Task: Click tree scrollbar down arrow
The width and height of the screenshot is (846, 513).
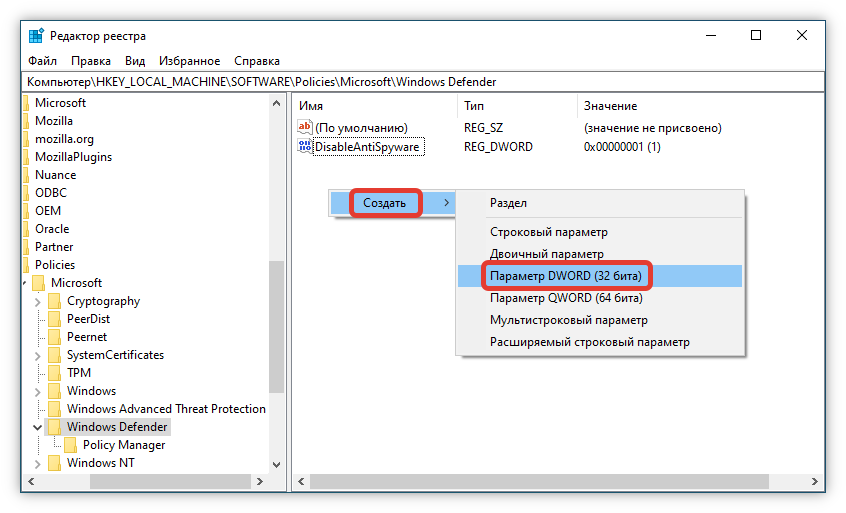Action: (276, 464)
